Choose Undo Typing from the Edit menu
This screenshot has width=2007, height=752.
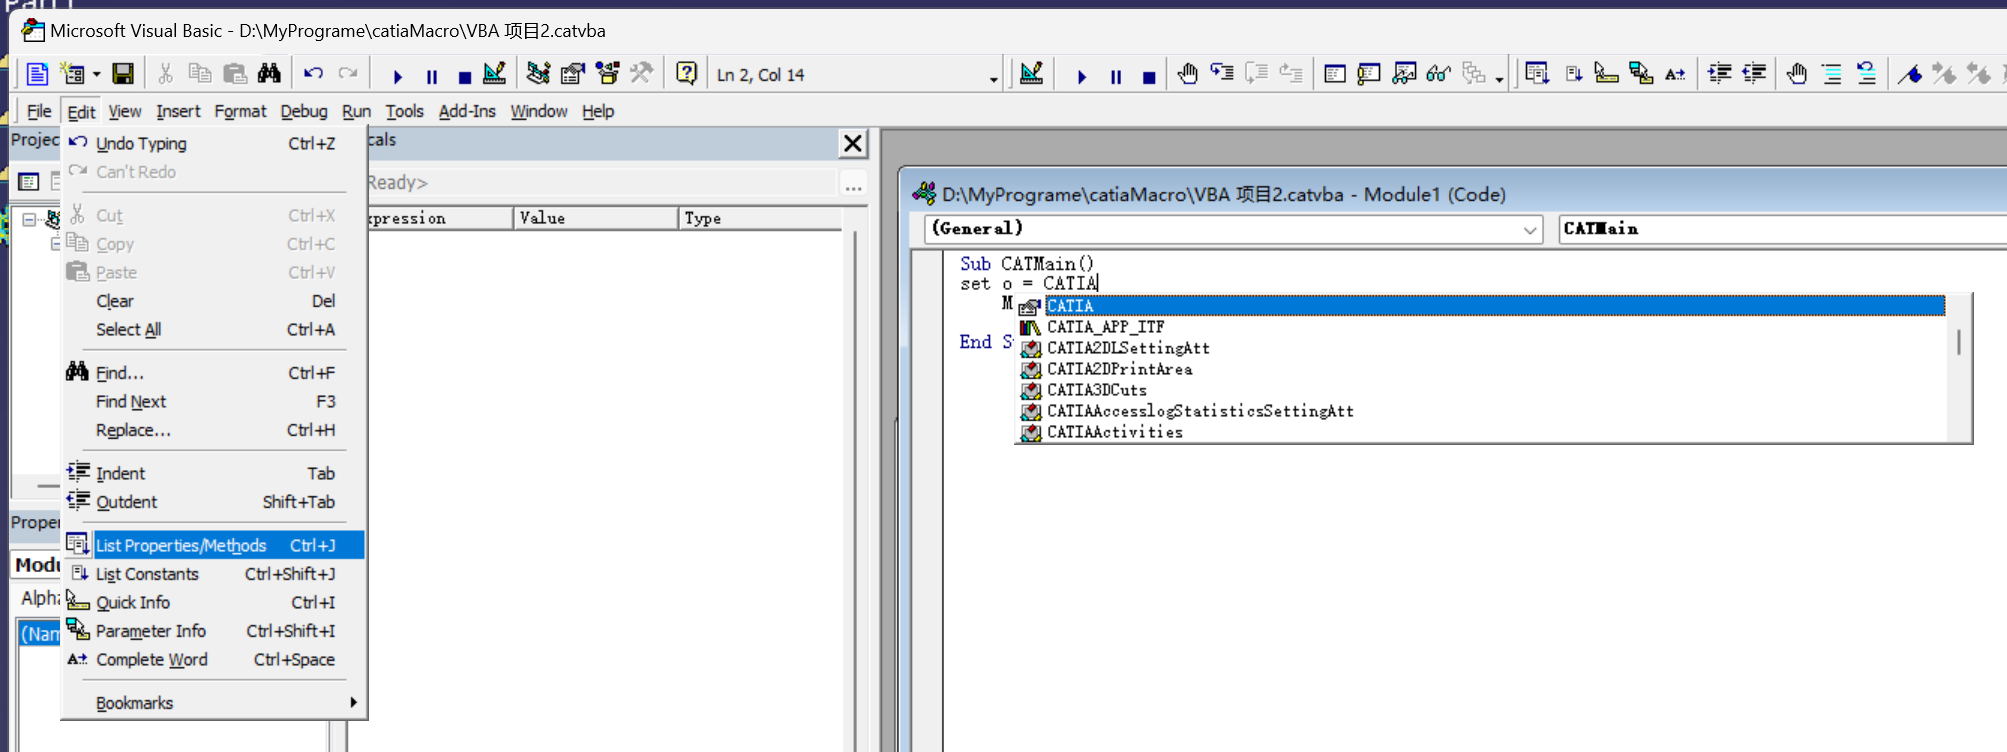coord(213,143)
